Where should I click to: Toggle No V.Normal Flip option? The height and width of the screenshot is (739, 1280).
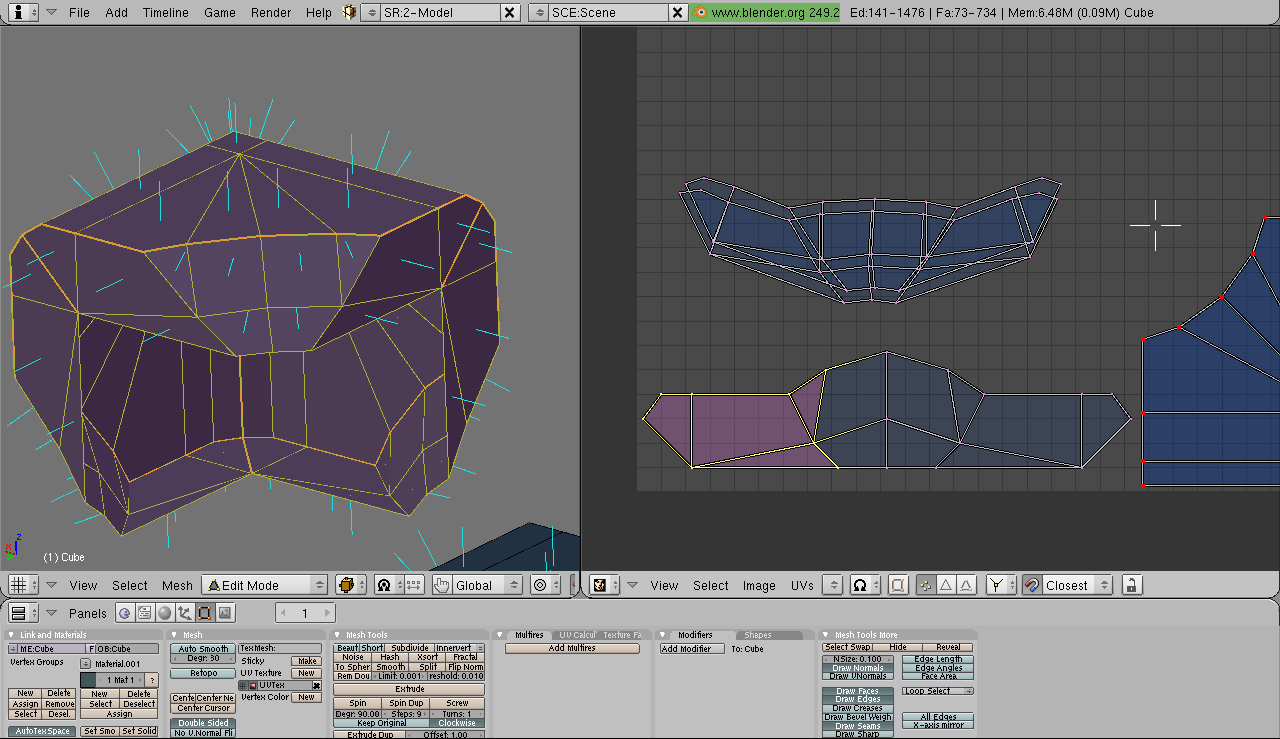pos(203,733)
